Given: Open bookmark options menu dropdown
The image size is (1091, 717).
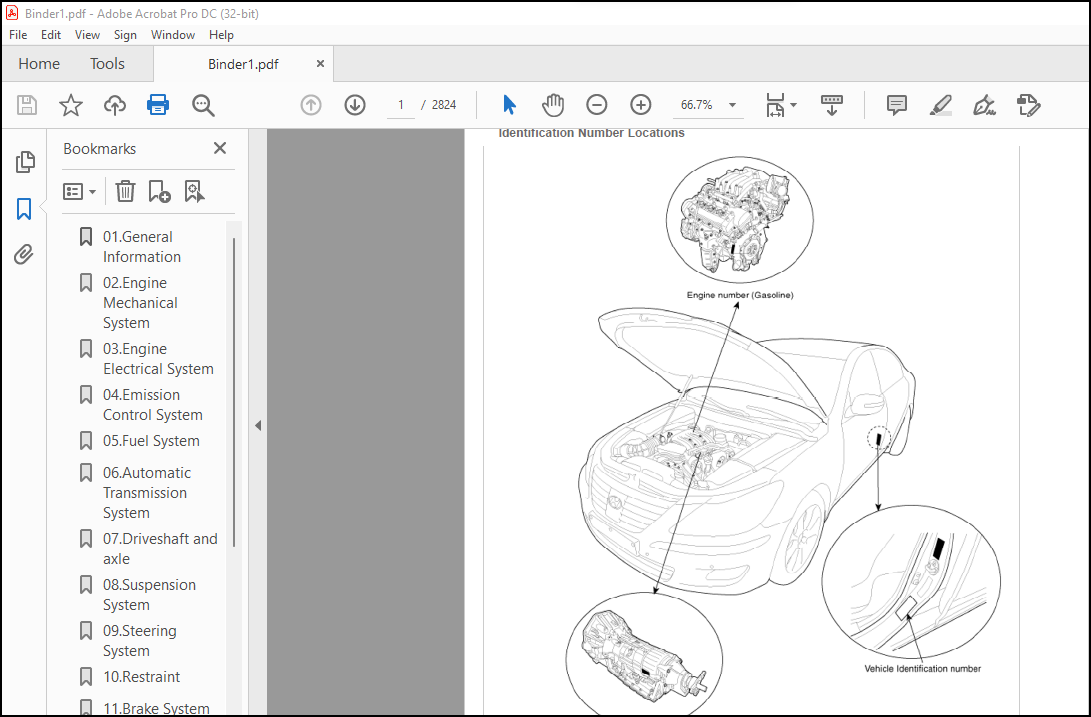Looking at the screenshot, I should point(79,191).
